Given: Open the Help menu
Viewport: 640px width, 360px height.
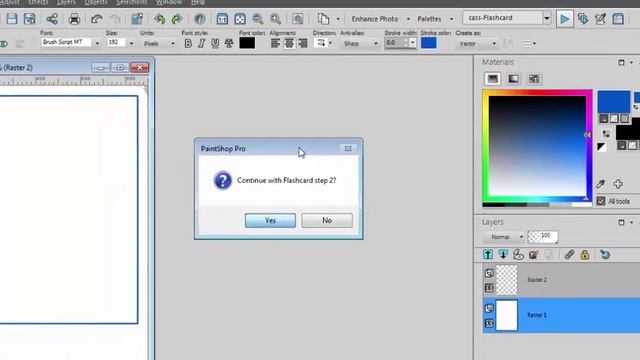Looking at the screenshot, I should (x=198, y=2).
